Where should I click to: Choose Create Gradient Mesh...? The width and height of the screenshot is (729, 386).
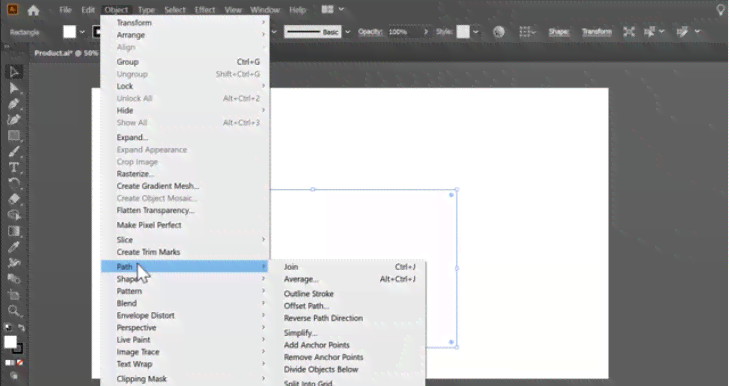[185, 186]
